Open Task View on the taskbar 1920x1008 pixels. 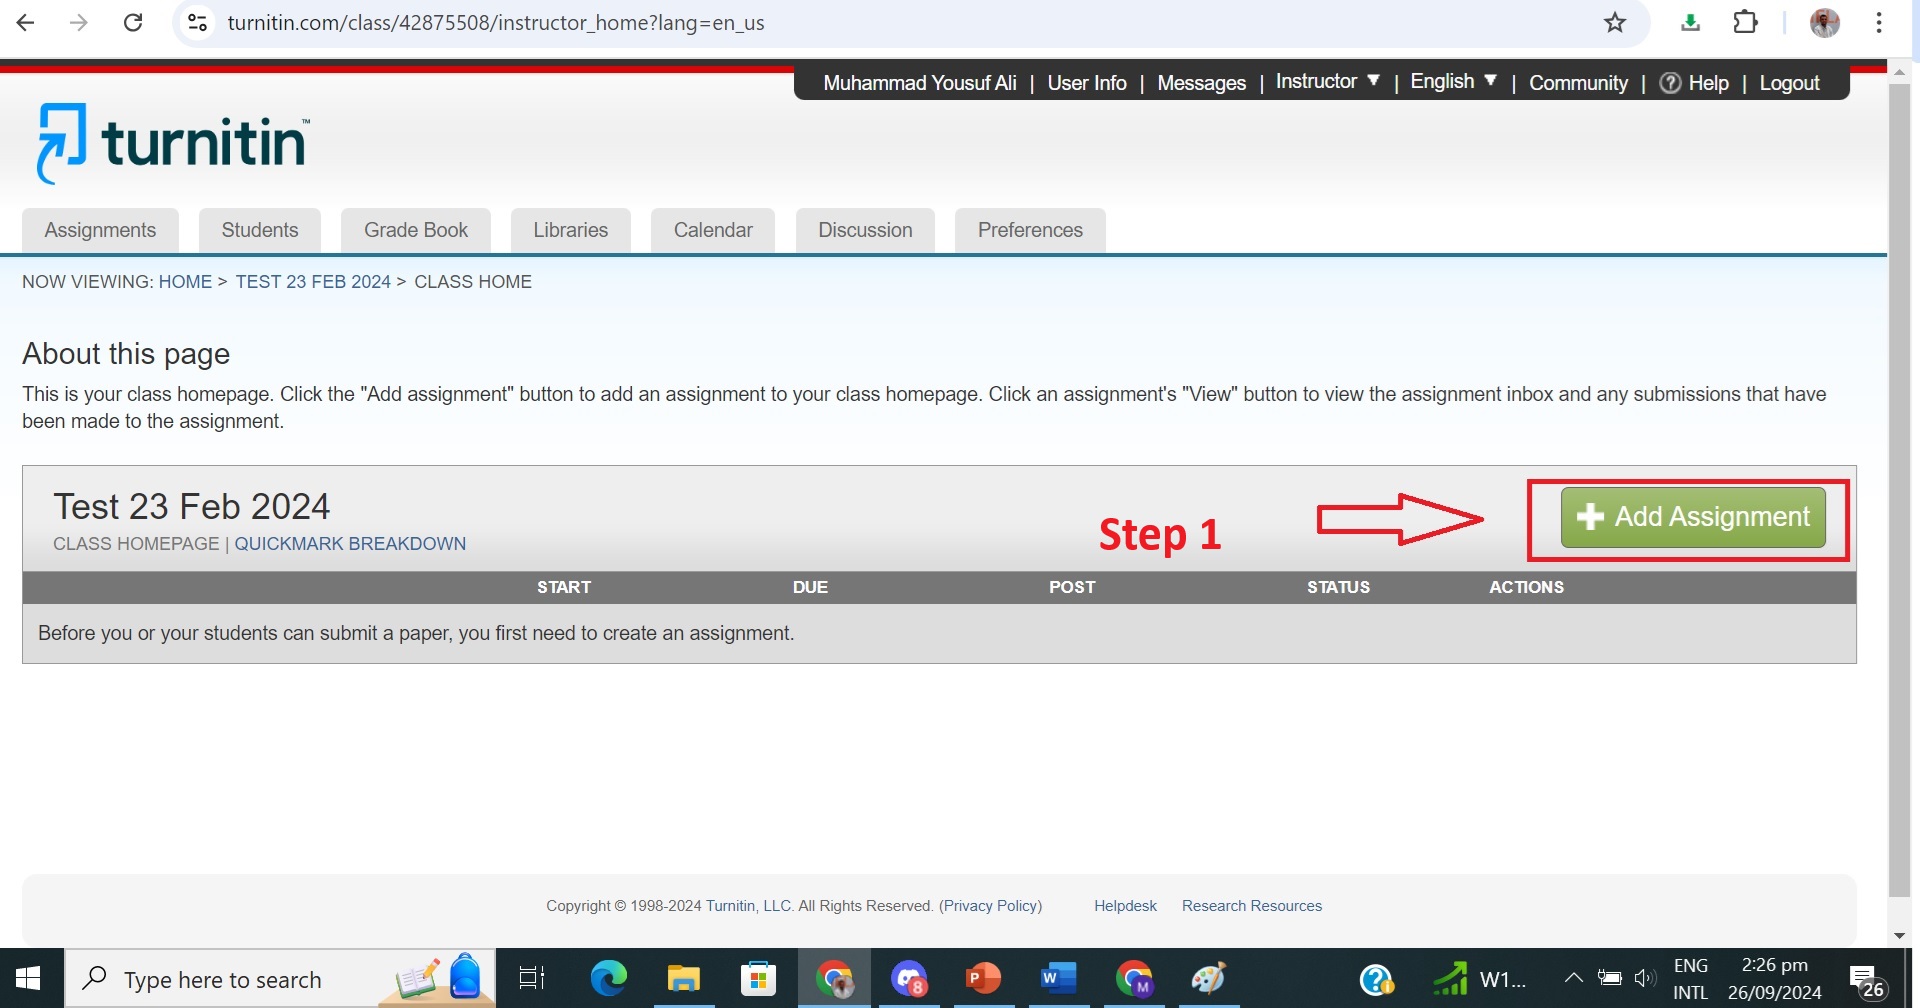(532, 979)
